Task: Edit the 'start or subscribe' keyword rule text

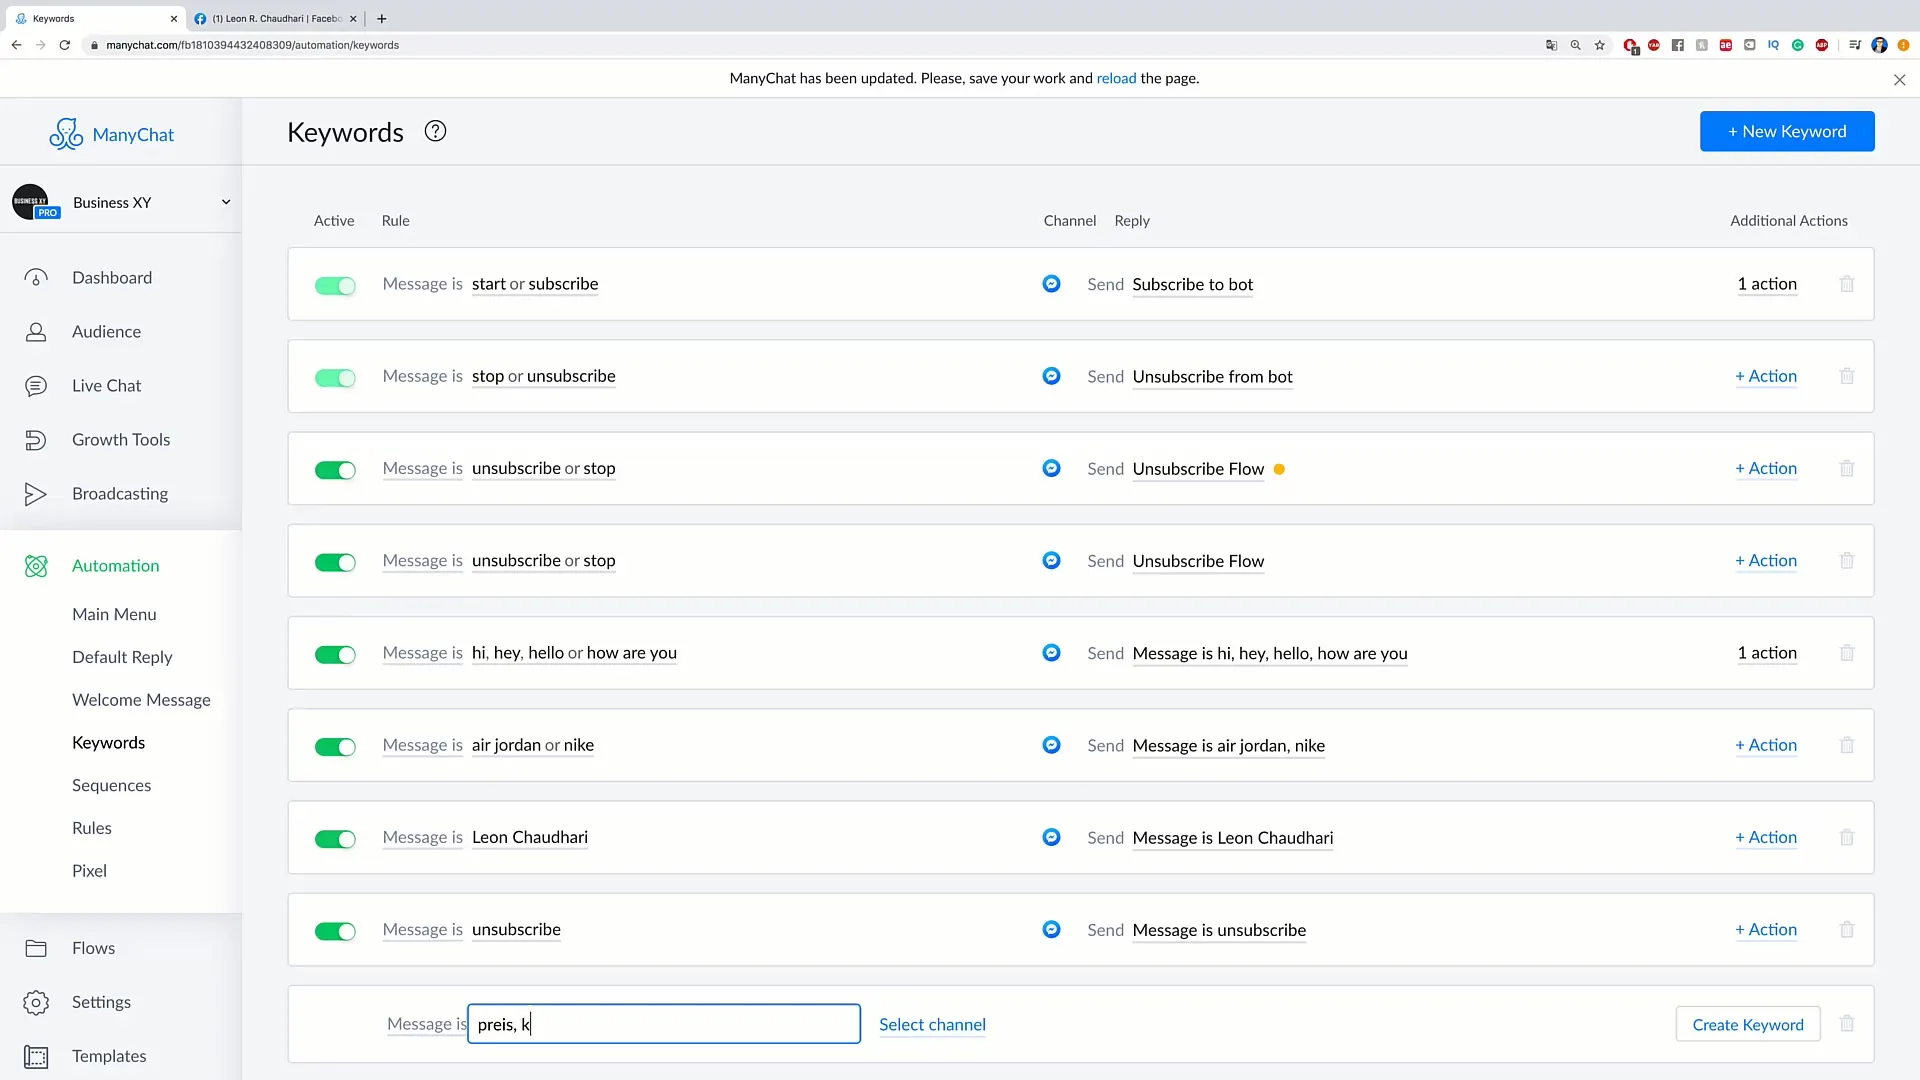Action: [535, 284]
